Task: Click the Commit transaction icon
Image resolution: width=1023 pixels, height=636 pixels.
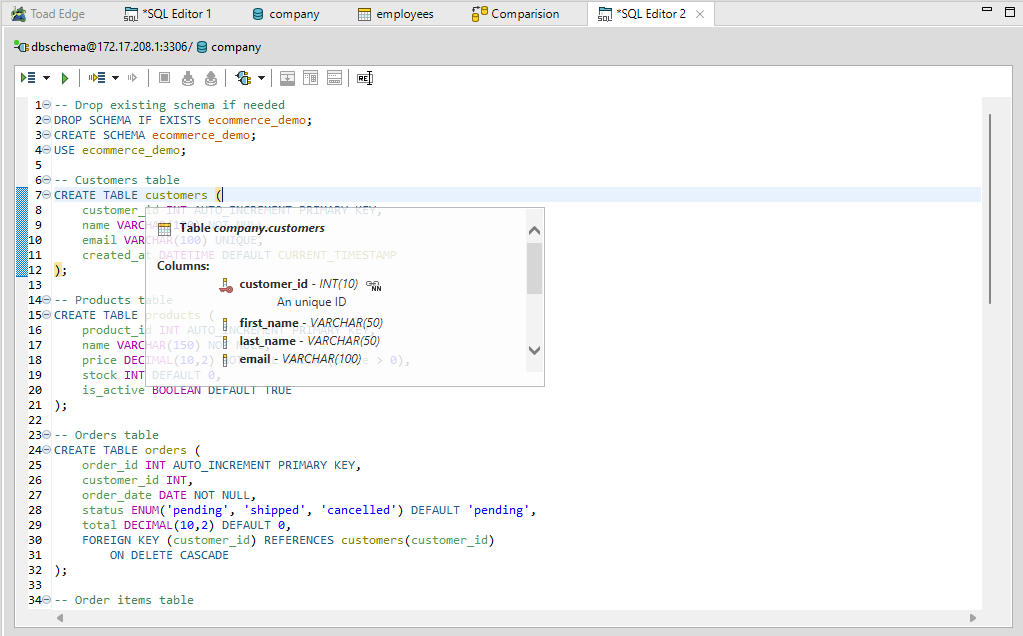Action: (188, 78)
